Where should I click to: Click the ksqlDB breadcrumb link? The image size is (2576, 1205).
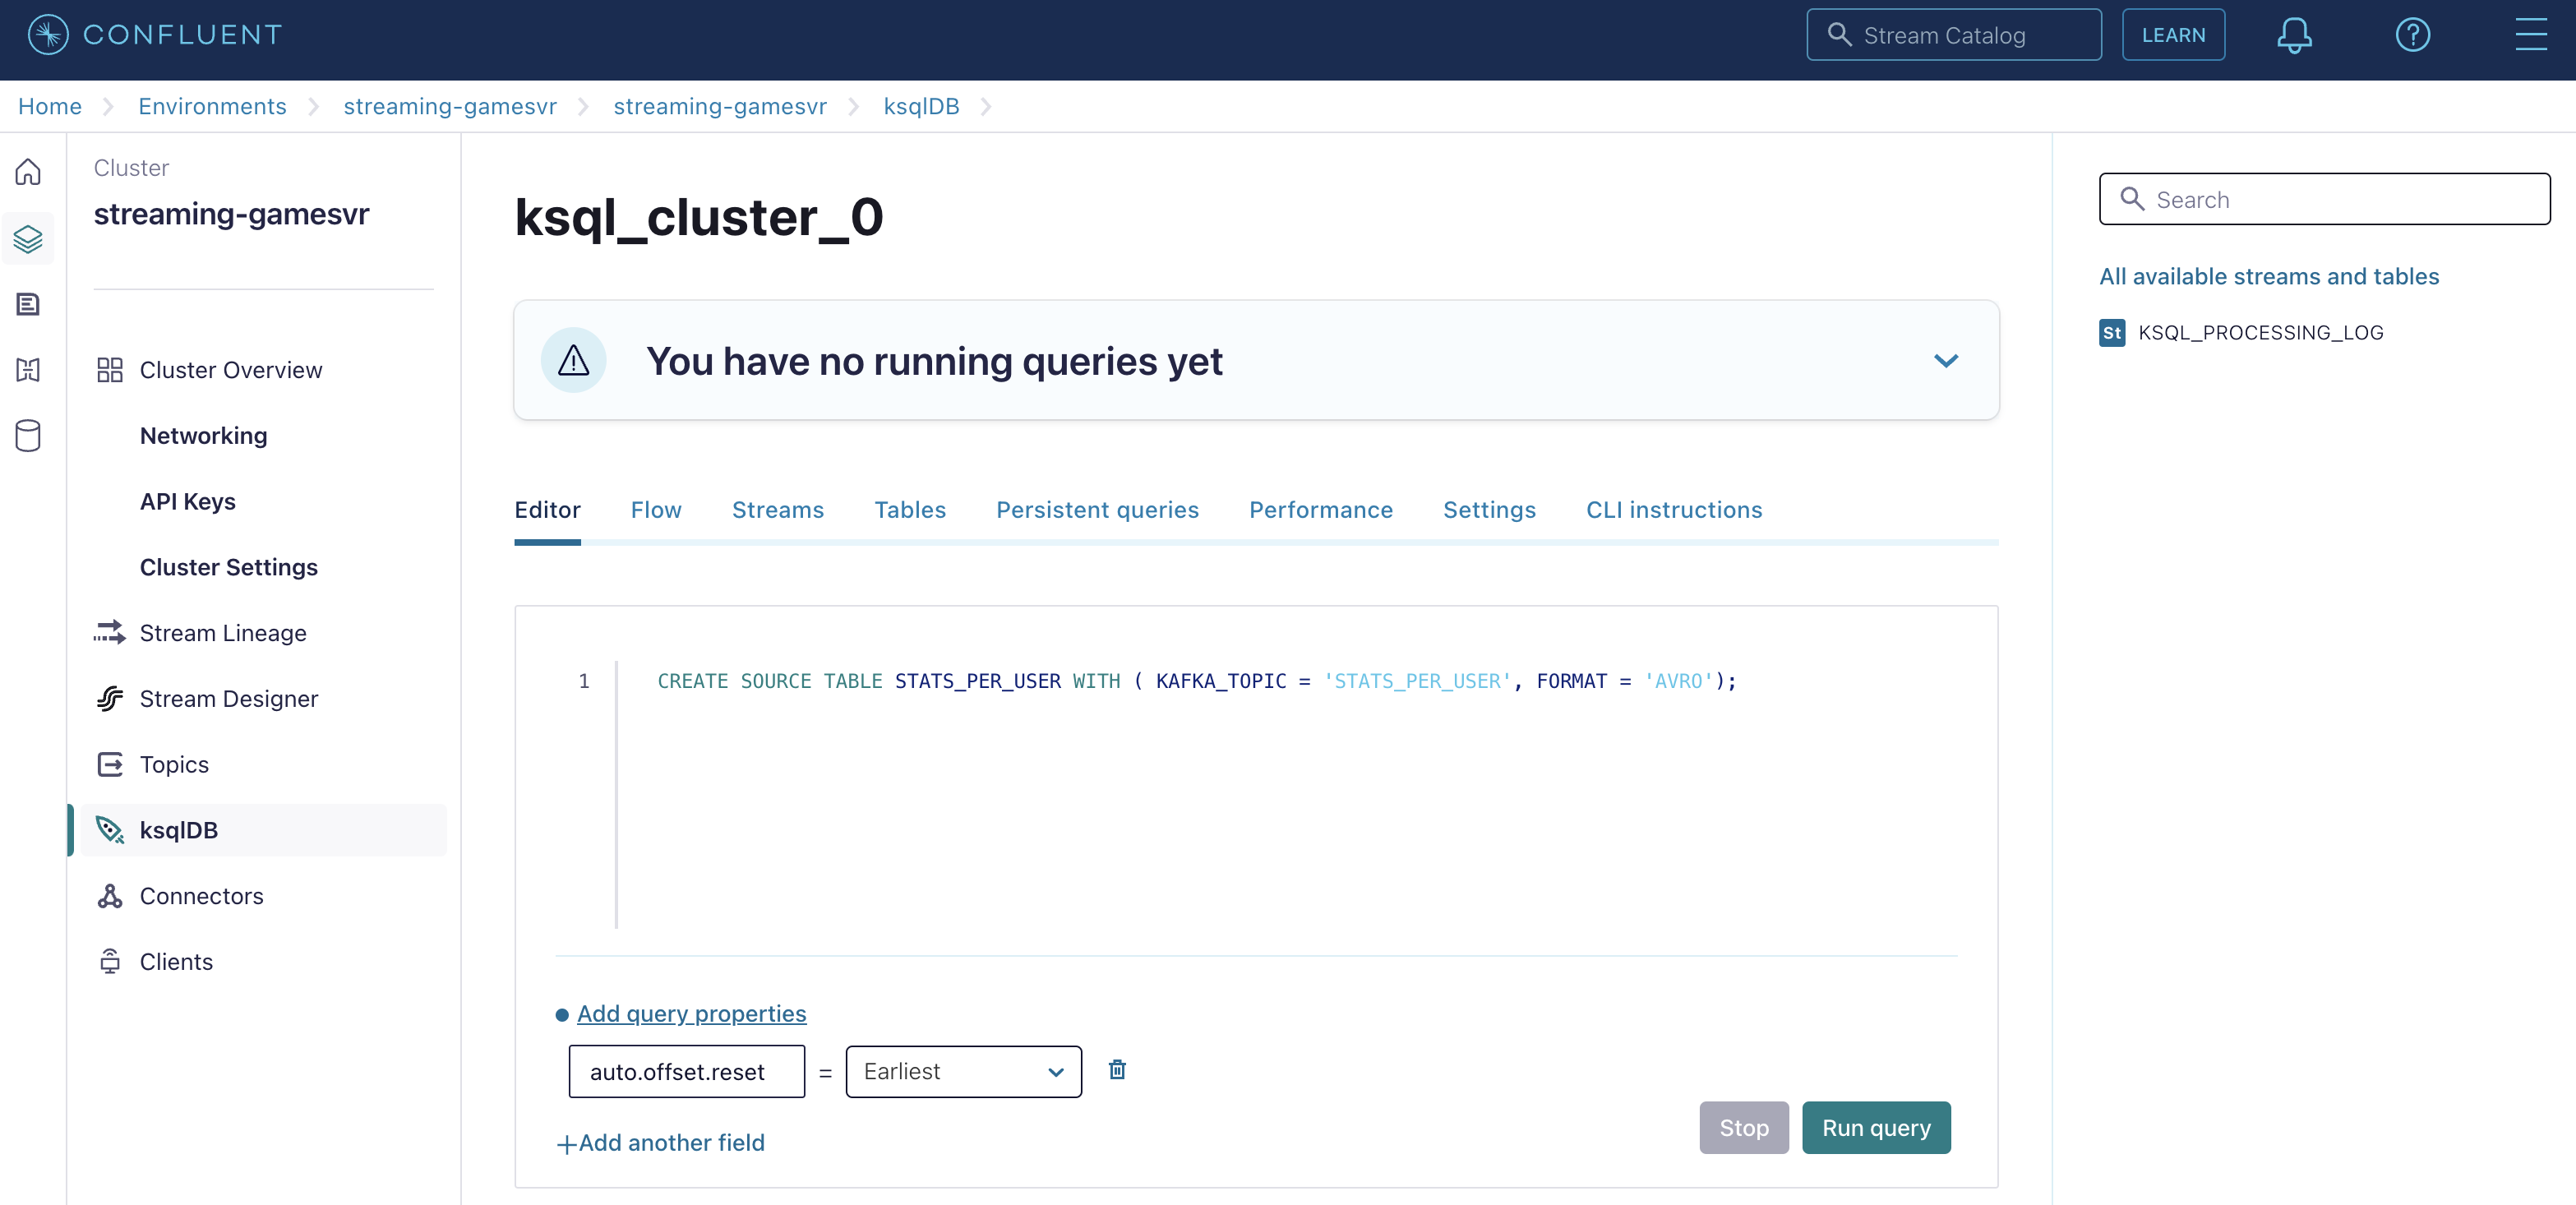921,107
